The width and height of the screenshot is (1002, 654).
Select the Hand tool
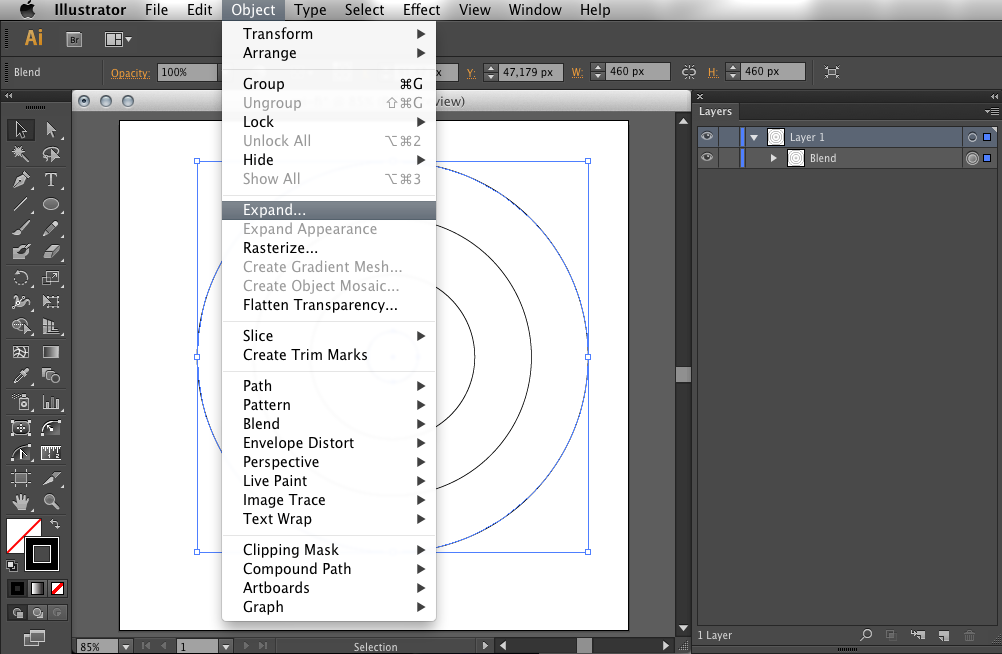pos(20,502)
